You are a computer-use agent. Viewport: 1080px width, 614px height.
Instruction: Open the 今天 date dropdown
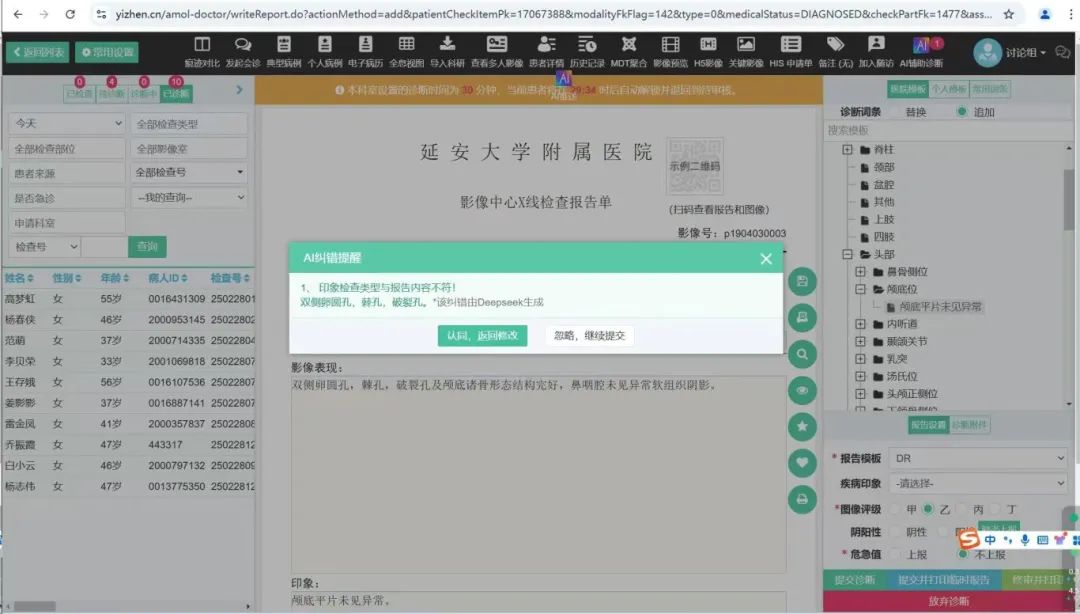coord(67,123)
